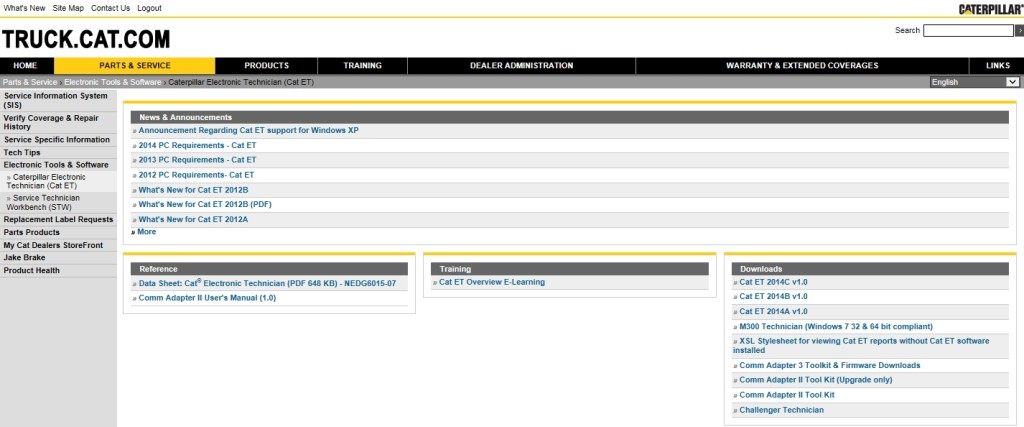Click News & Announcements section header
This screenshot has width=1024, height=427.
coord(569,118)
